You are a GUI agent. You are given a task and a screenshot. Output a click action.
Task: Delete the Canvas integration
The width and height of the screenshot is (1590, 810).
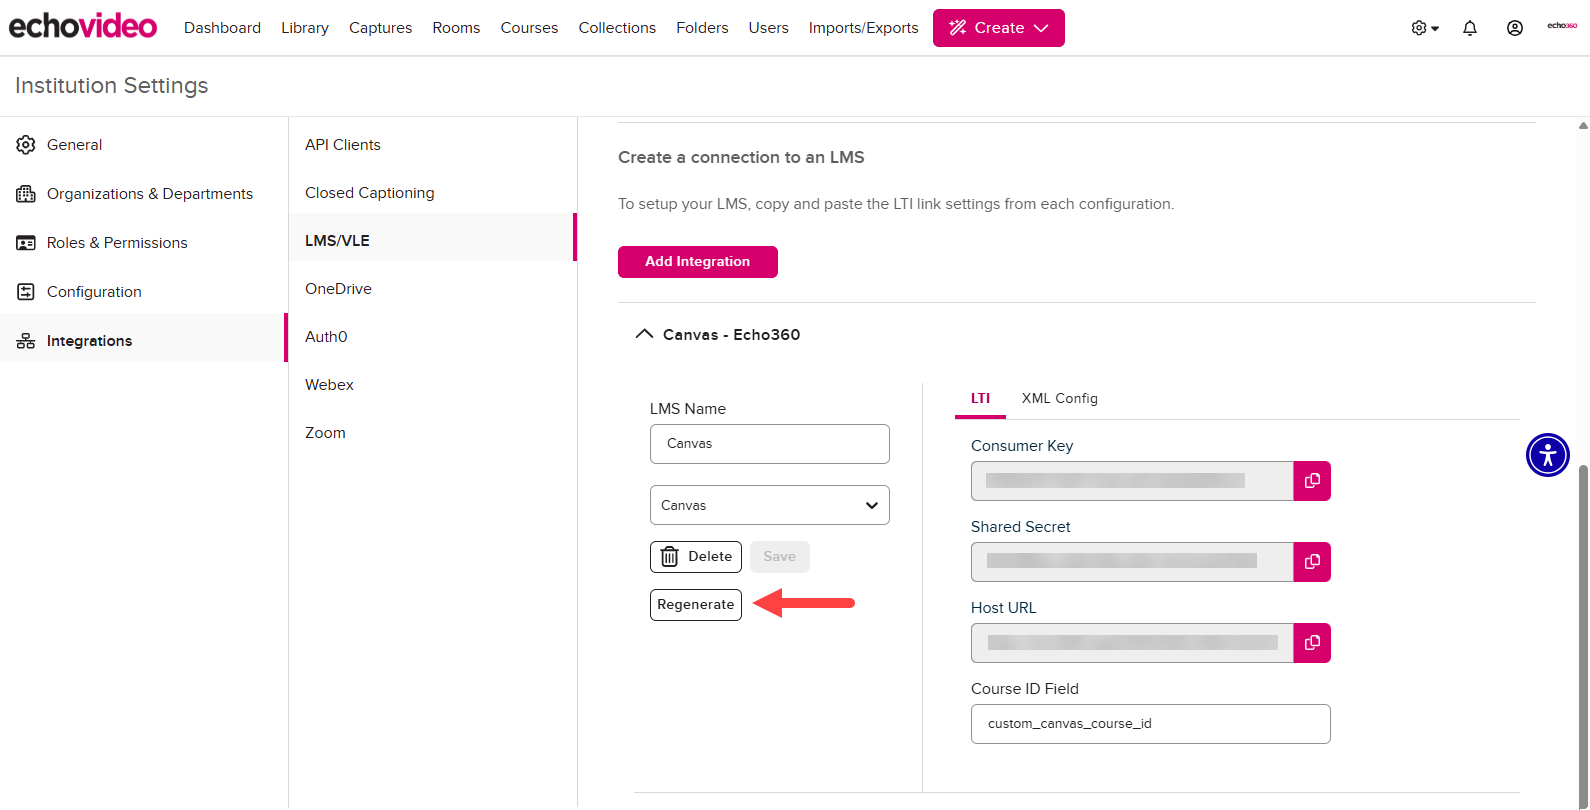(696, 557)
